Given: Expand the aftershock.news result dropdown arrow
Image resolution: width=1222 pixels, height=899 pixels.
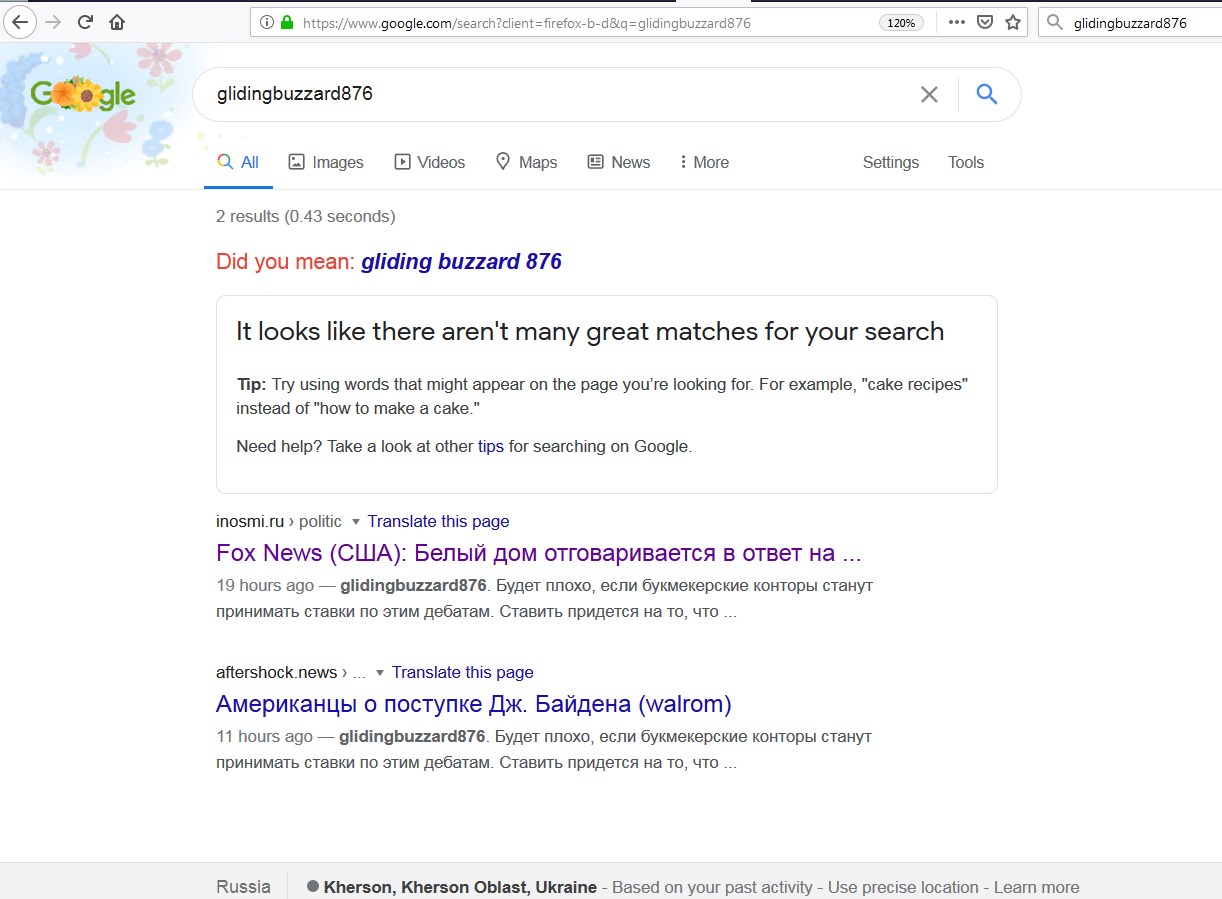Looking at the screenshot, I should [380, 673].
